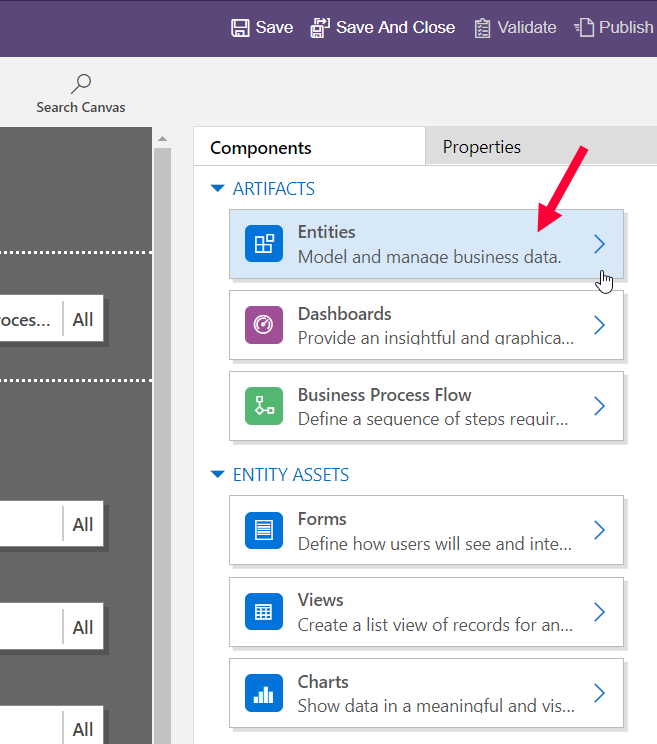Image resolution: width=657 pixels, height=744 pixels.
Task: Select the Components tab
Action: point(261,148)
